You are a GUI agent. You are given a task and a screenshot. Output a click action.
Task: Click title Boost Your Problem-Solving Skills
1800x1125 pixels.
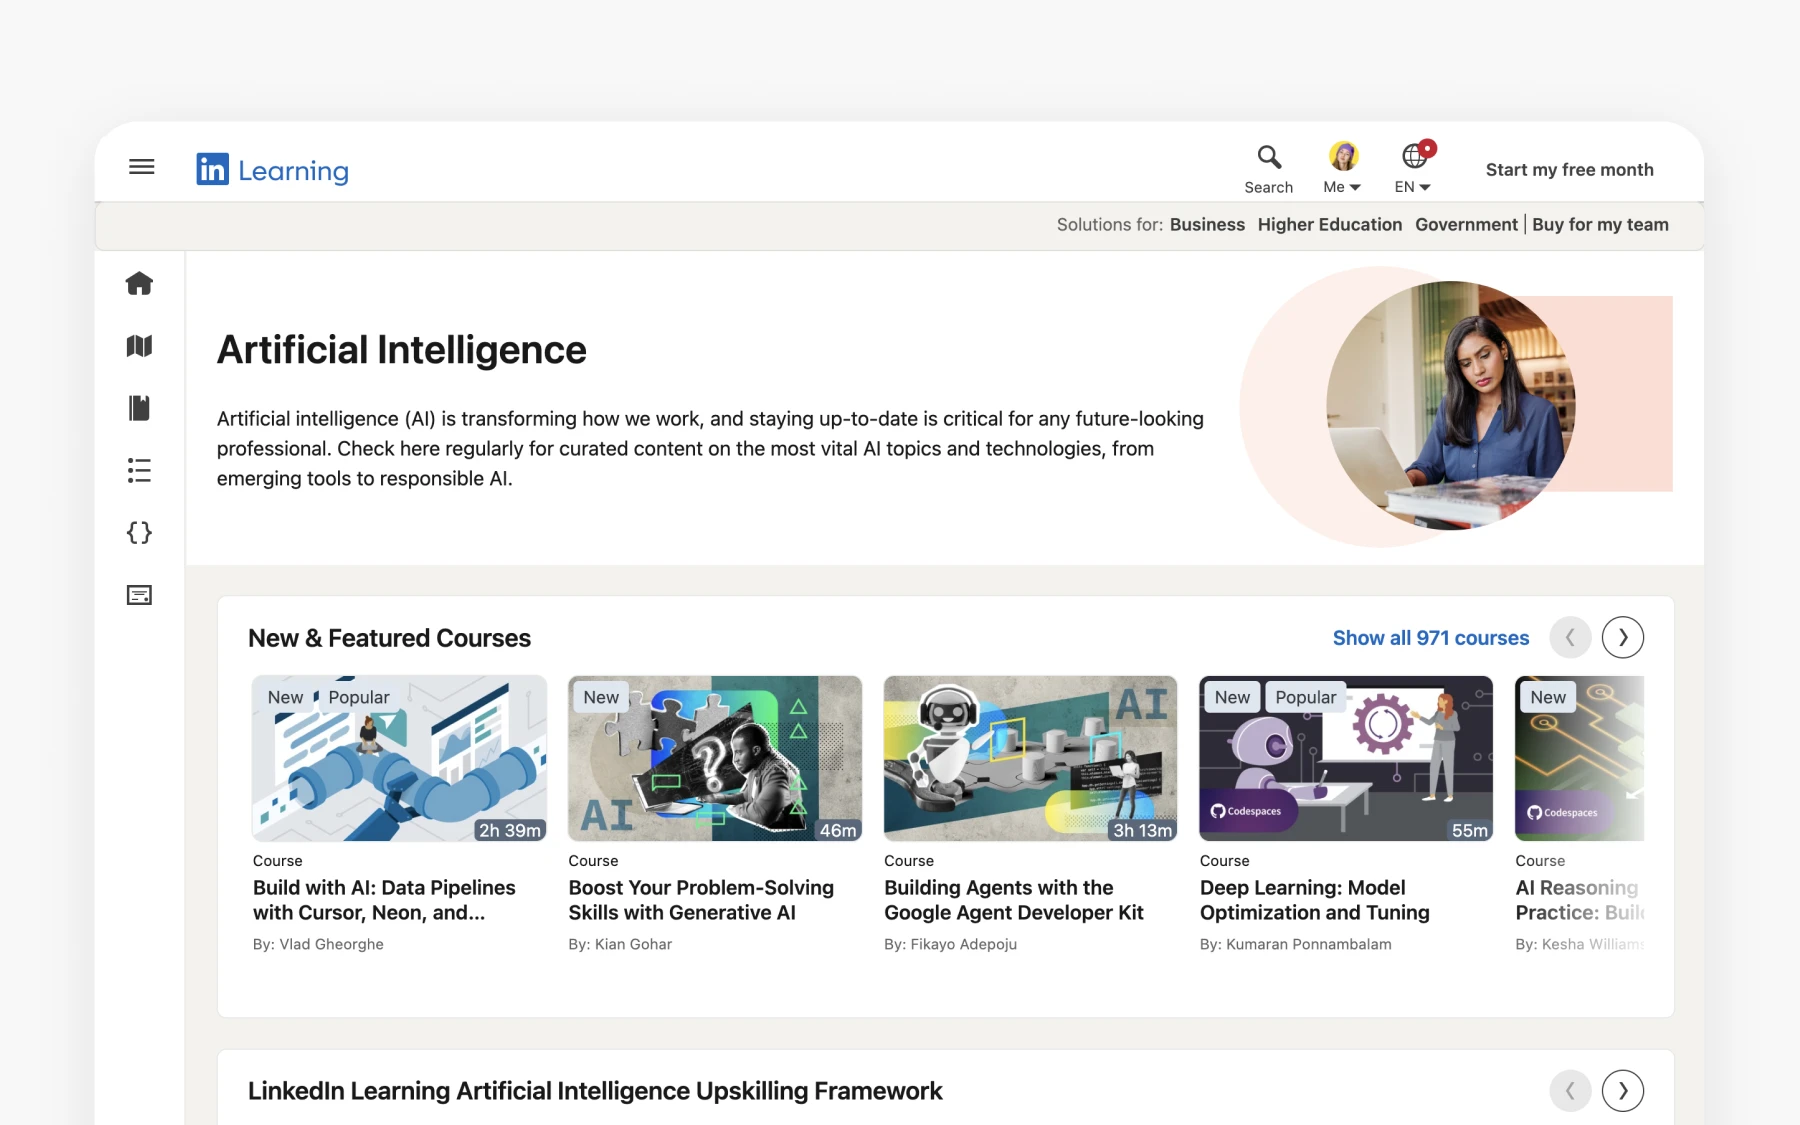[701, 900]
